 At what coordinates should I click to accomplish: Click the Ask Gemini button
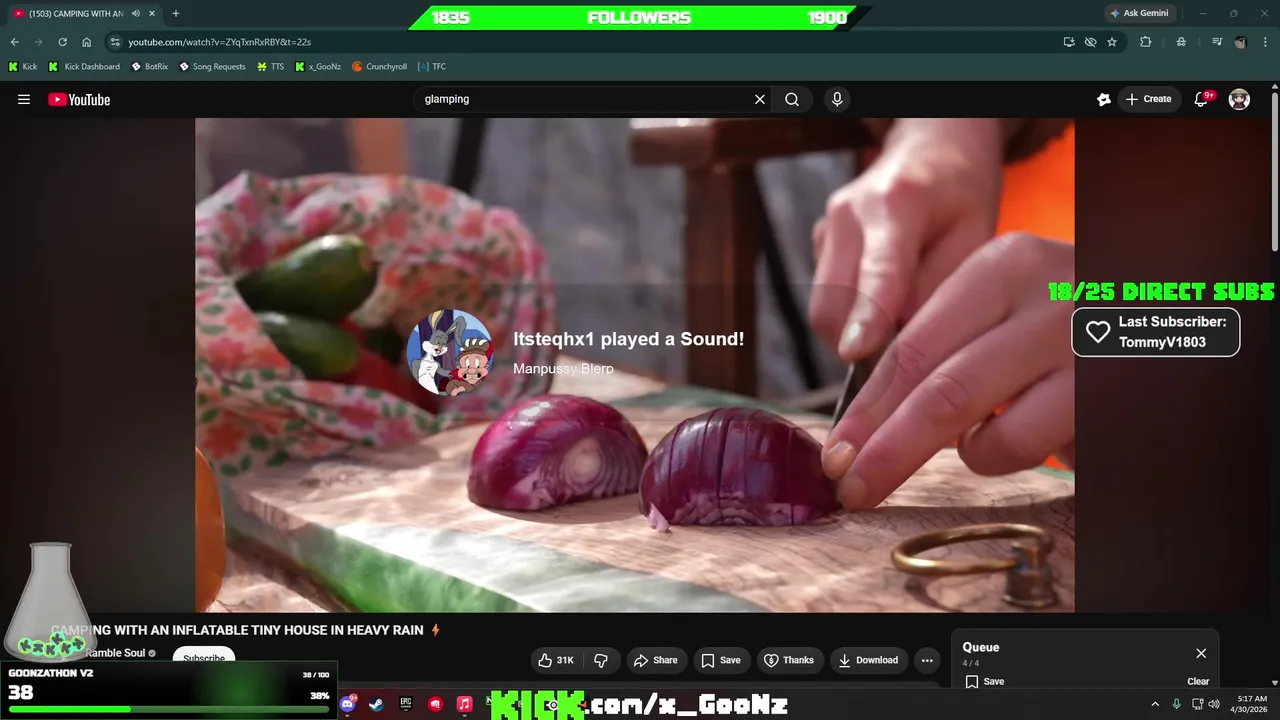click(1139, 14)
